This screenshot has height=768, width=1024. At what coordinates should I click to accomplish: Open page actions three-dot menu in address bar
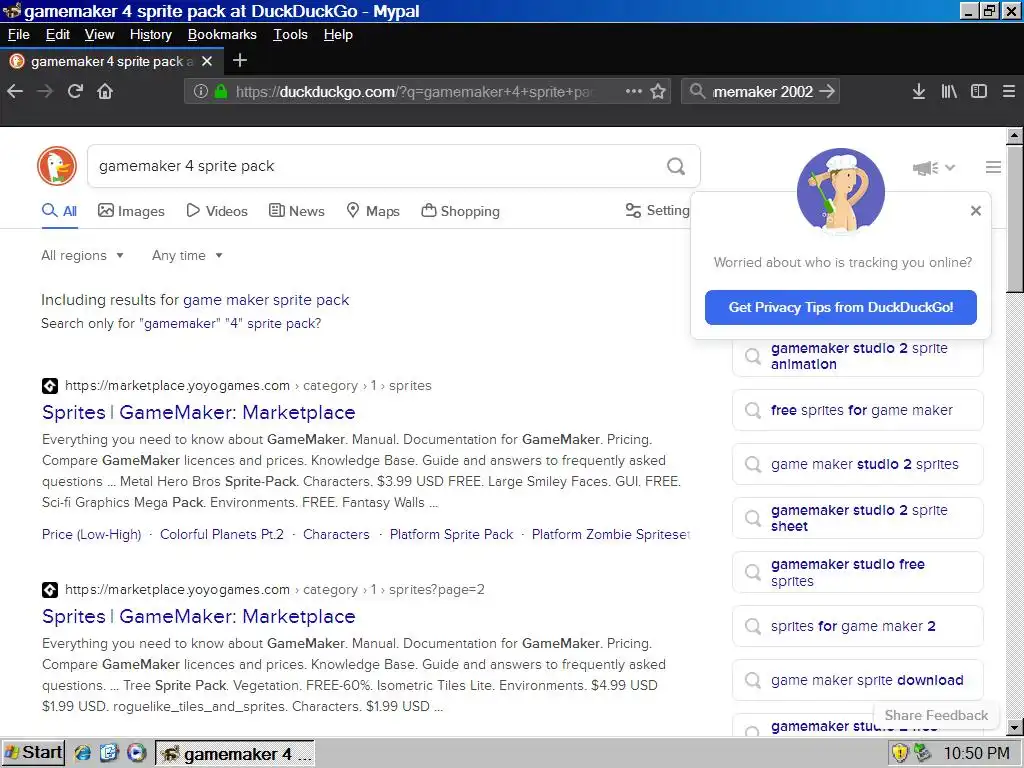coord(633,91)
